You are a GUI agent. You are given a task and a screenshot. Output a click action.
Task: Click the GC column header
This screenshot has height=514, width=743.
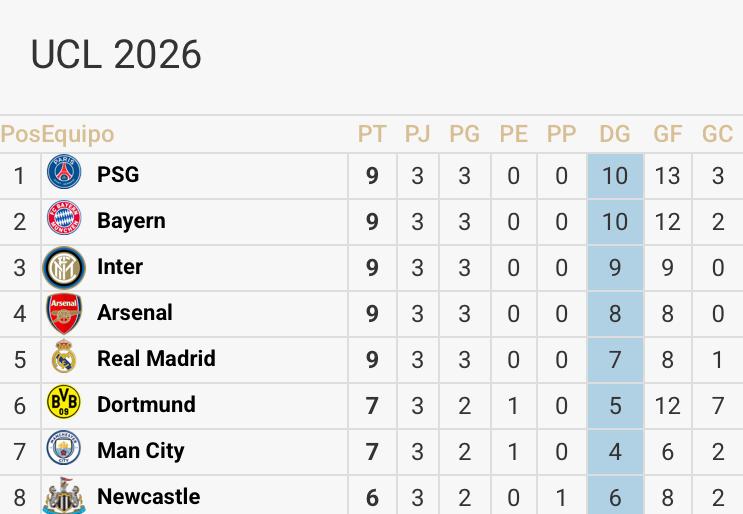[717, 134]
